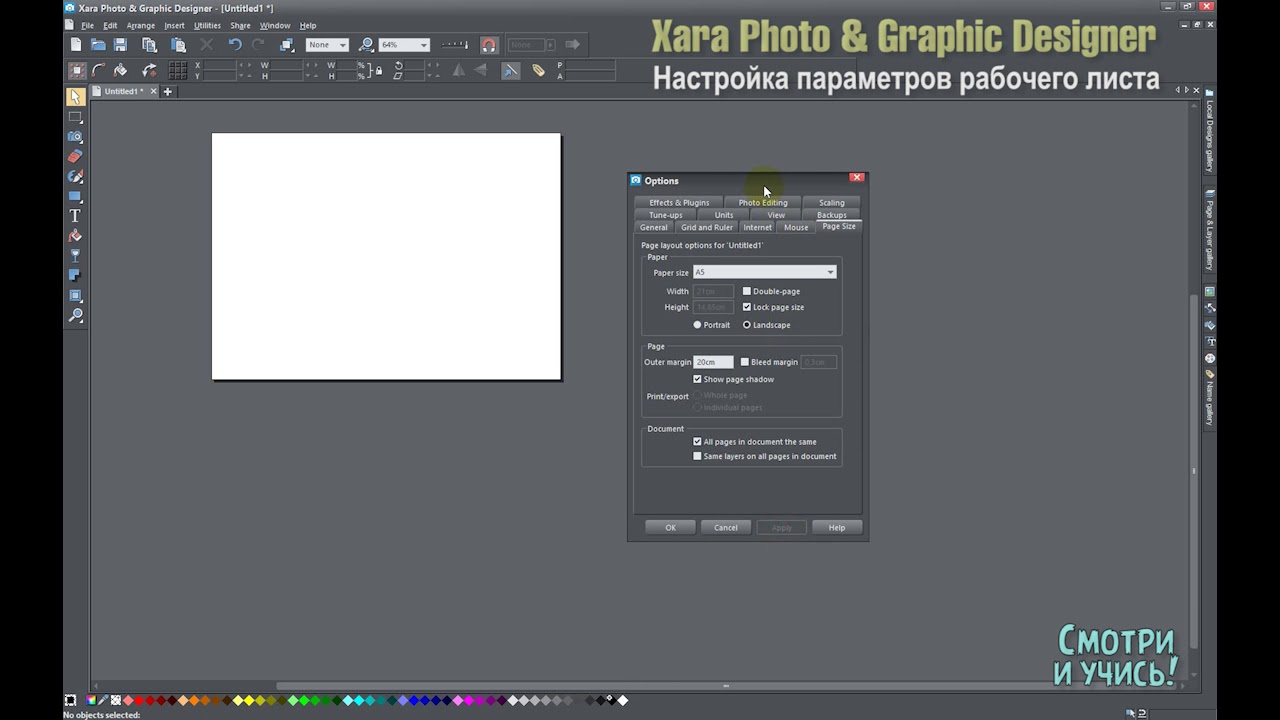Click the arrange overlapping squares toolbar icon
This screenshot has width=1280, height=720.
[x=287, y=45]
